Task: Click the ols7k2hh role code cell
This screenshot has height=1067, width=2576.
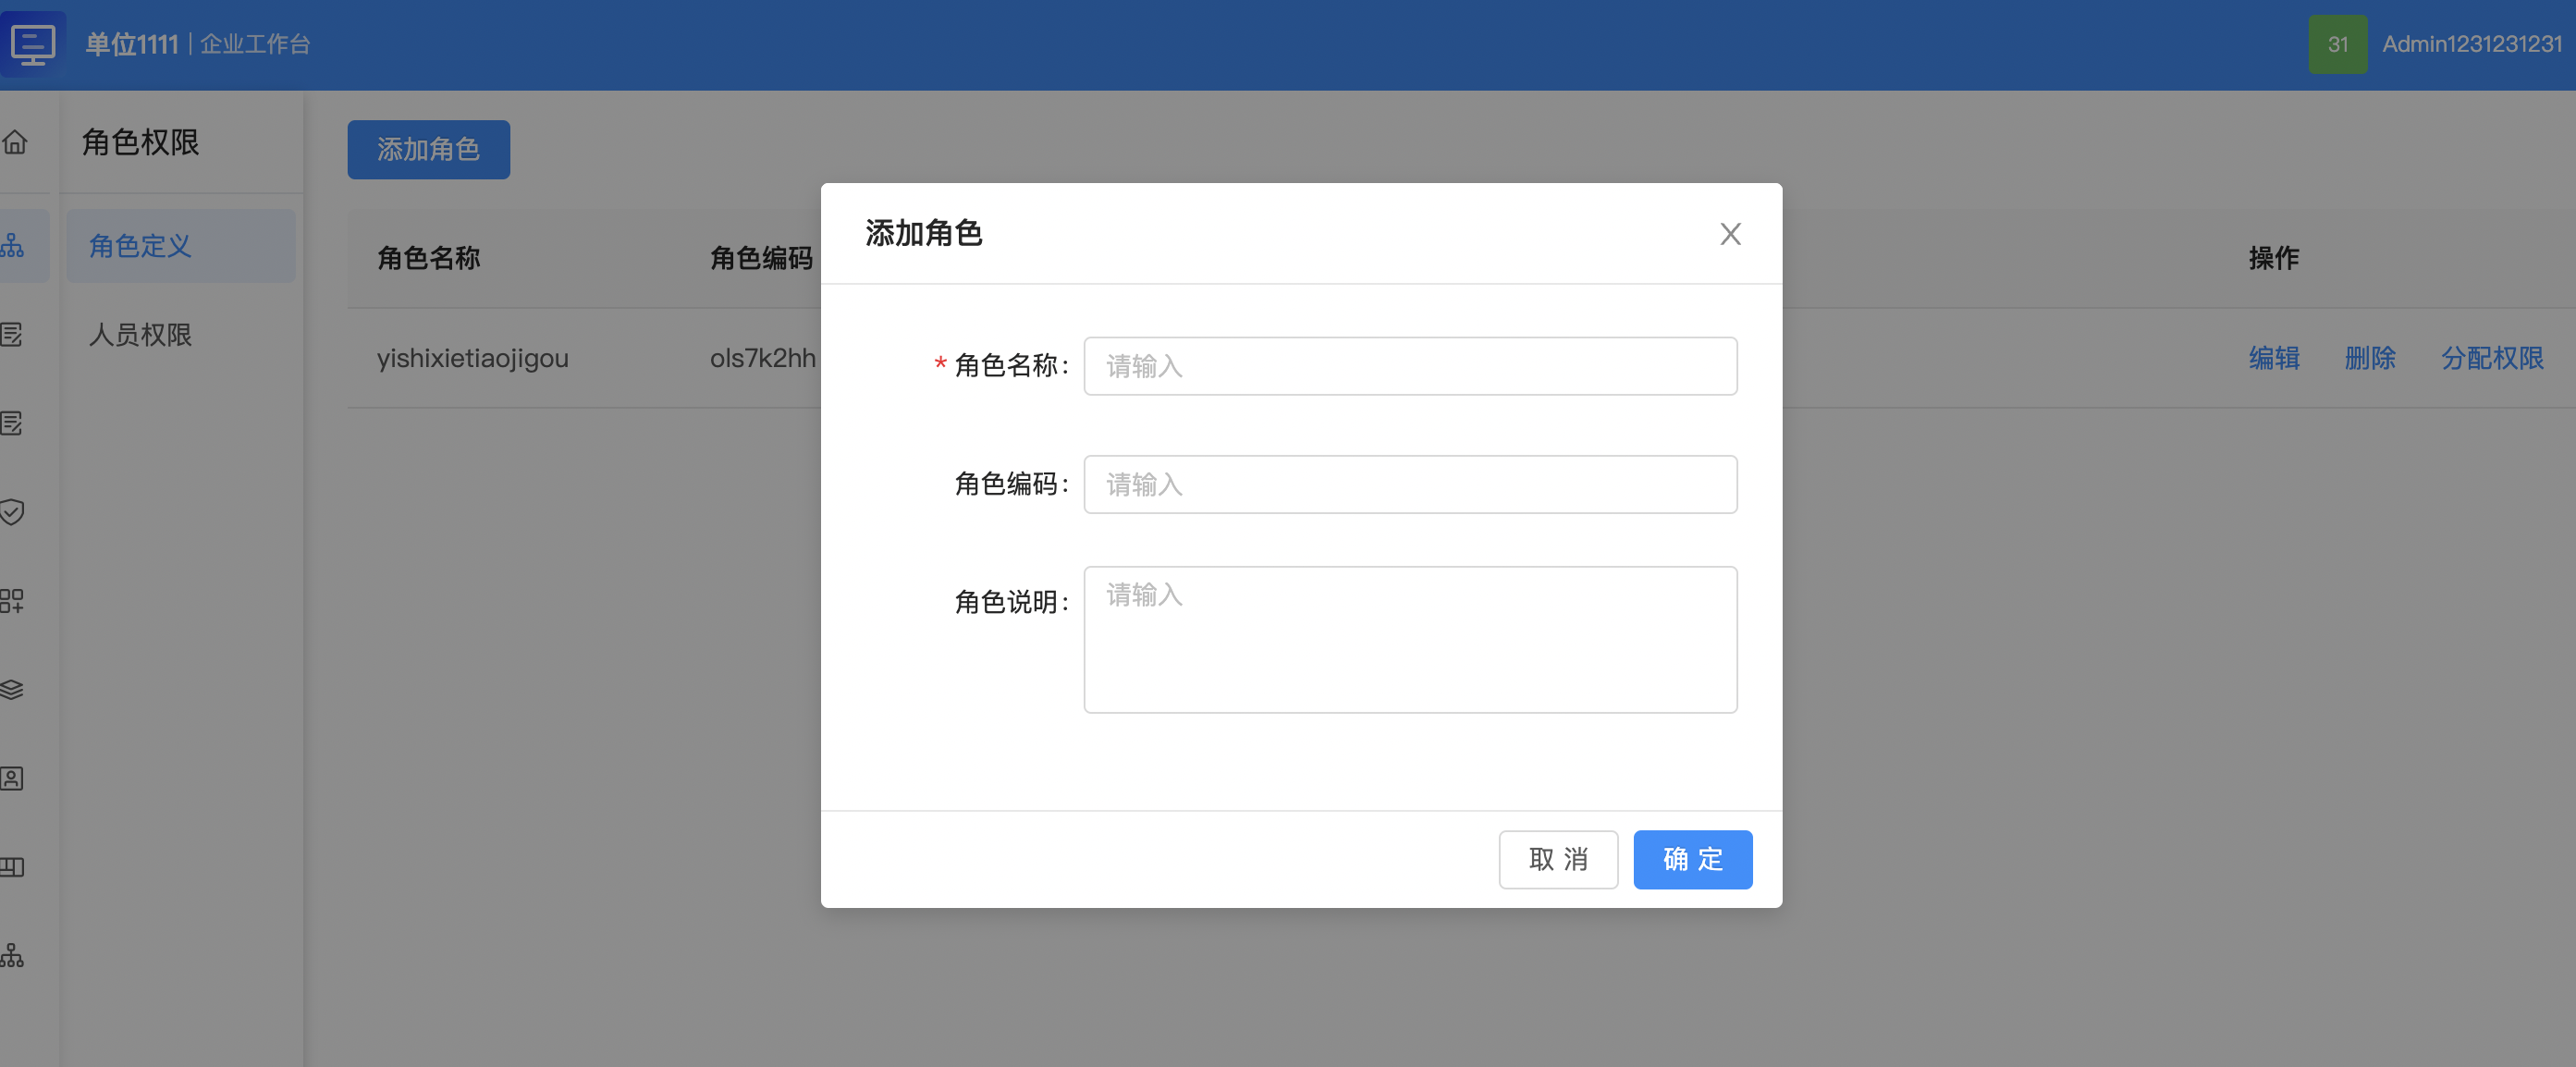Action: point(763,358)
